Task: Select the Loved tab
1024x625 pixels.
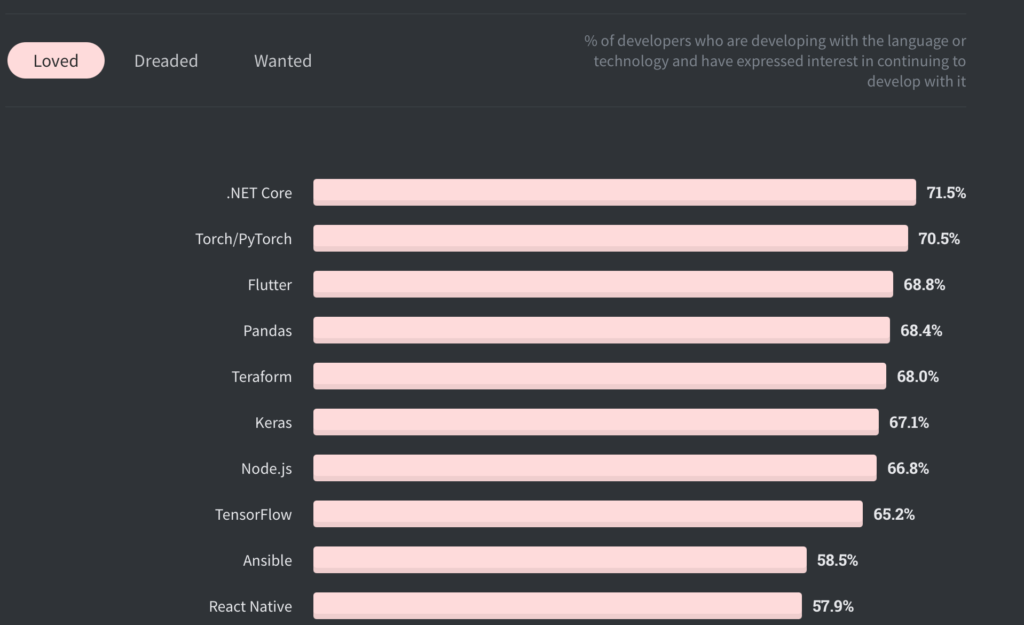Action: tap(56, 61)
